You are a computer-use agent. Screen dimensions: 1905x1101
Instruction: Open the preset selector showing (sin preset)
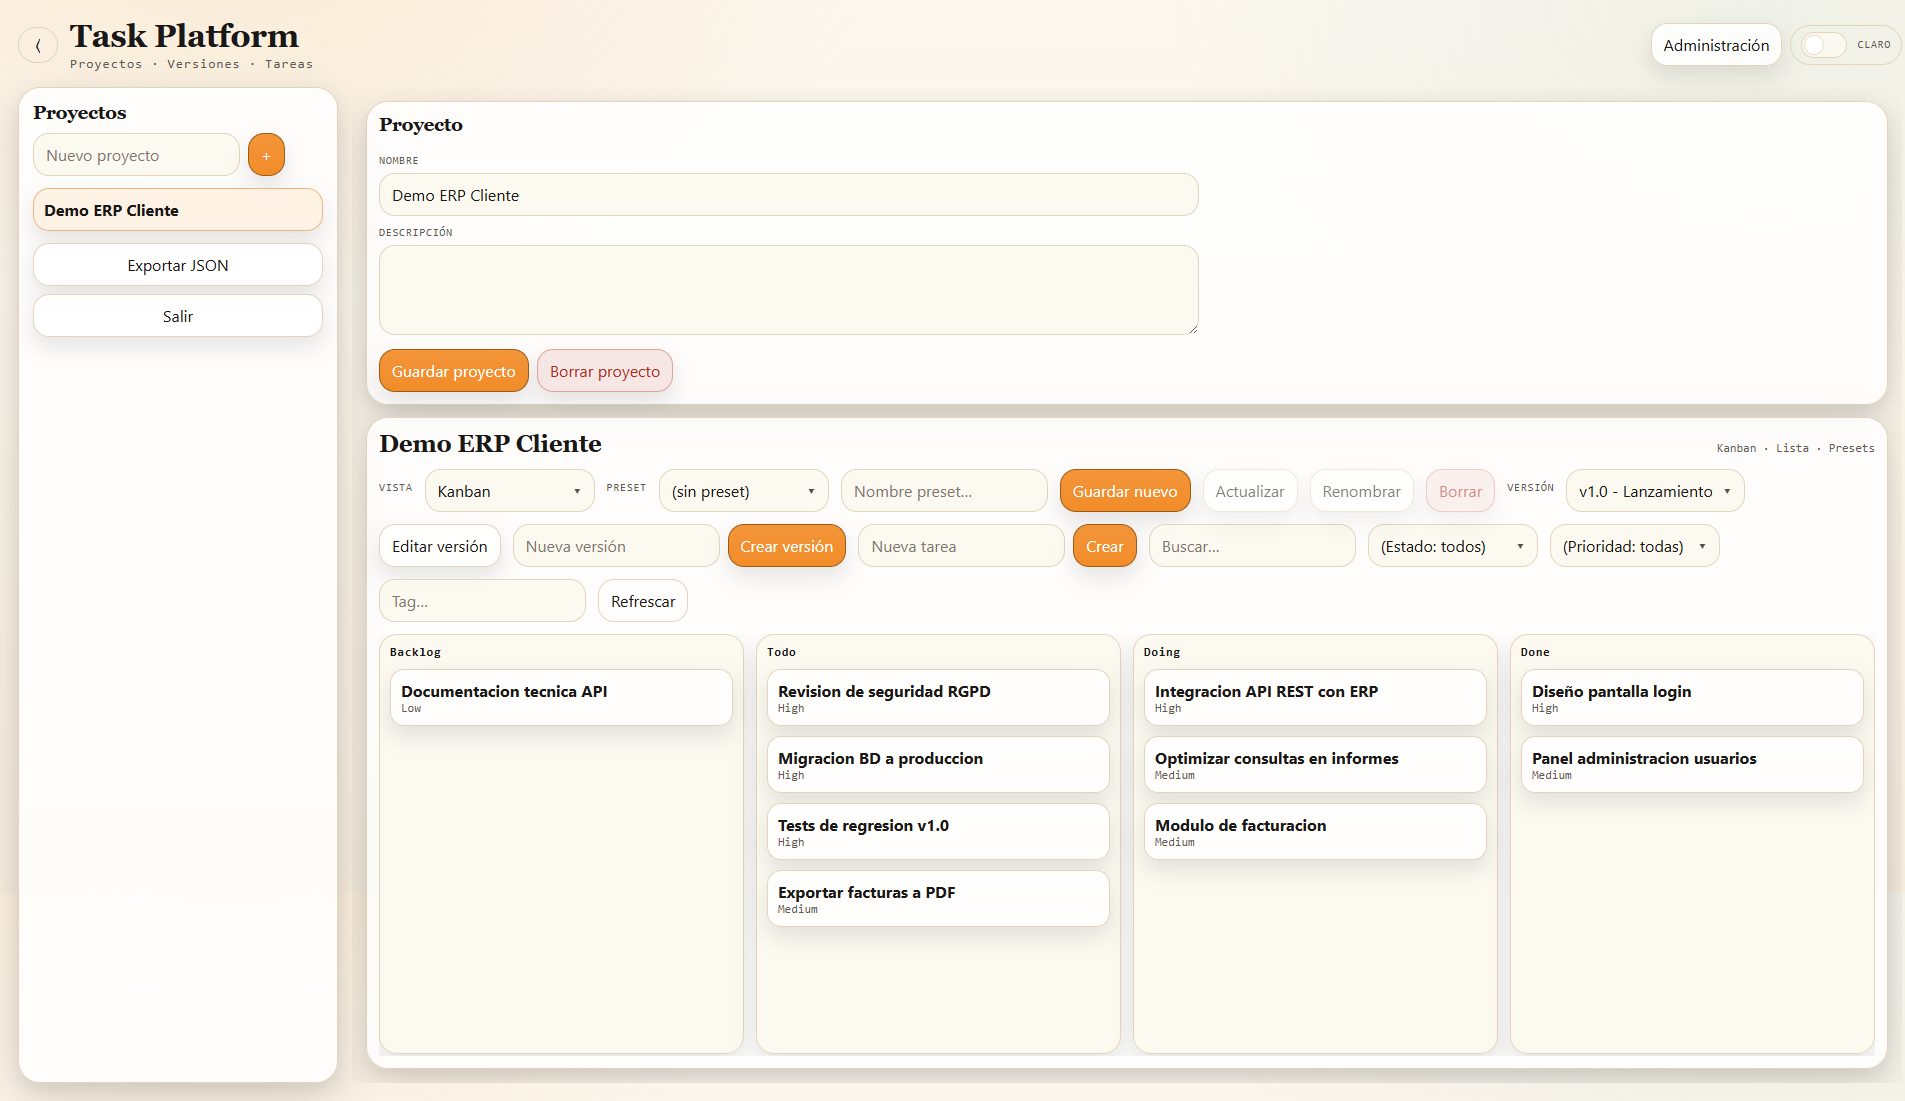click(x=743, y=491)
